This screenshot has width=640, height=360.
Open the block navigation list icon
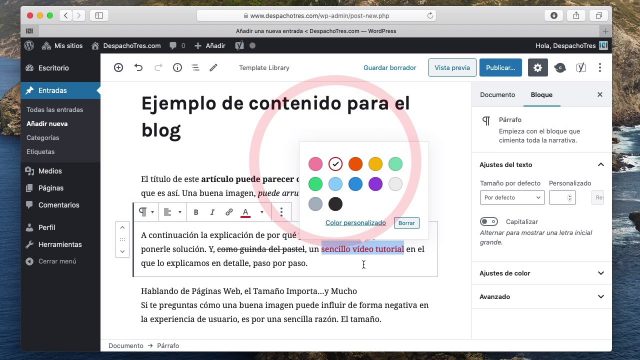(x=196, y=68)
